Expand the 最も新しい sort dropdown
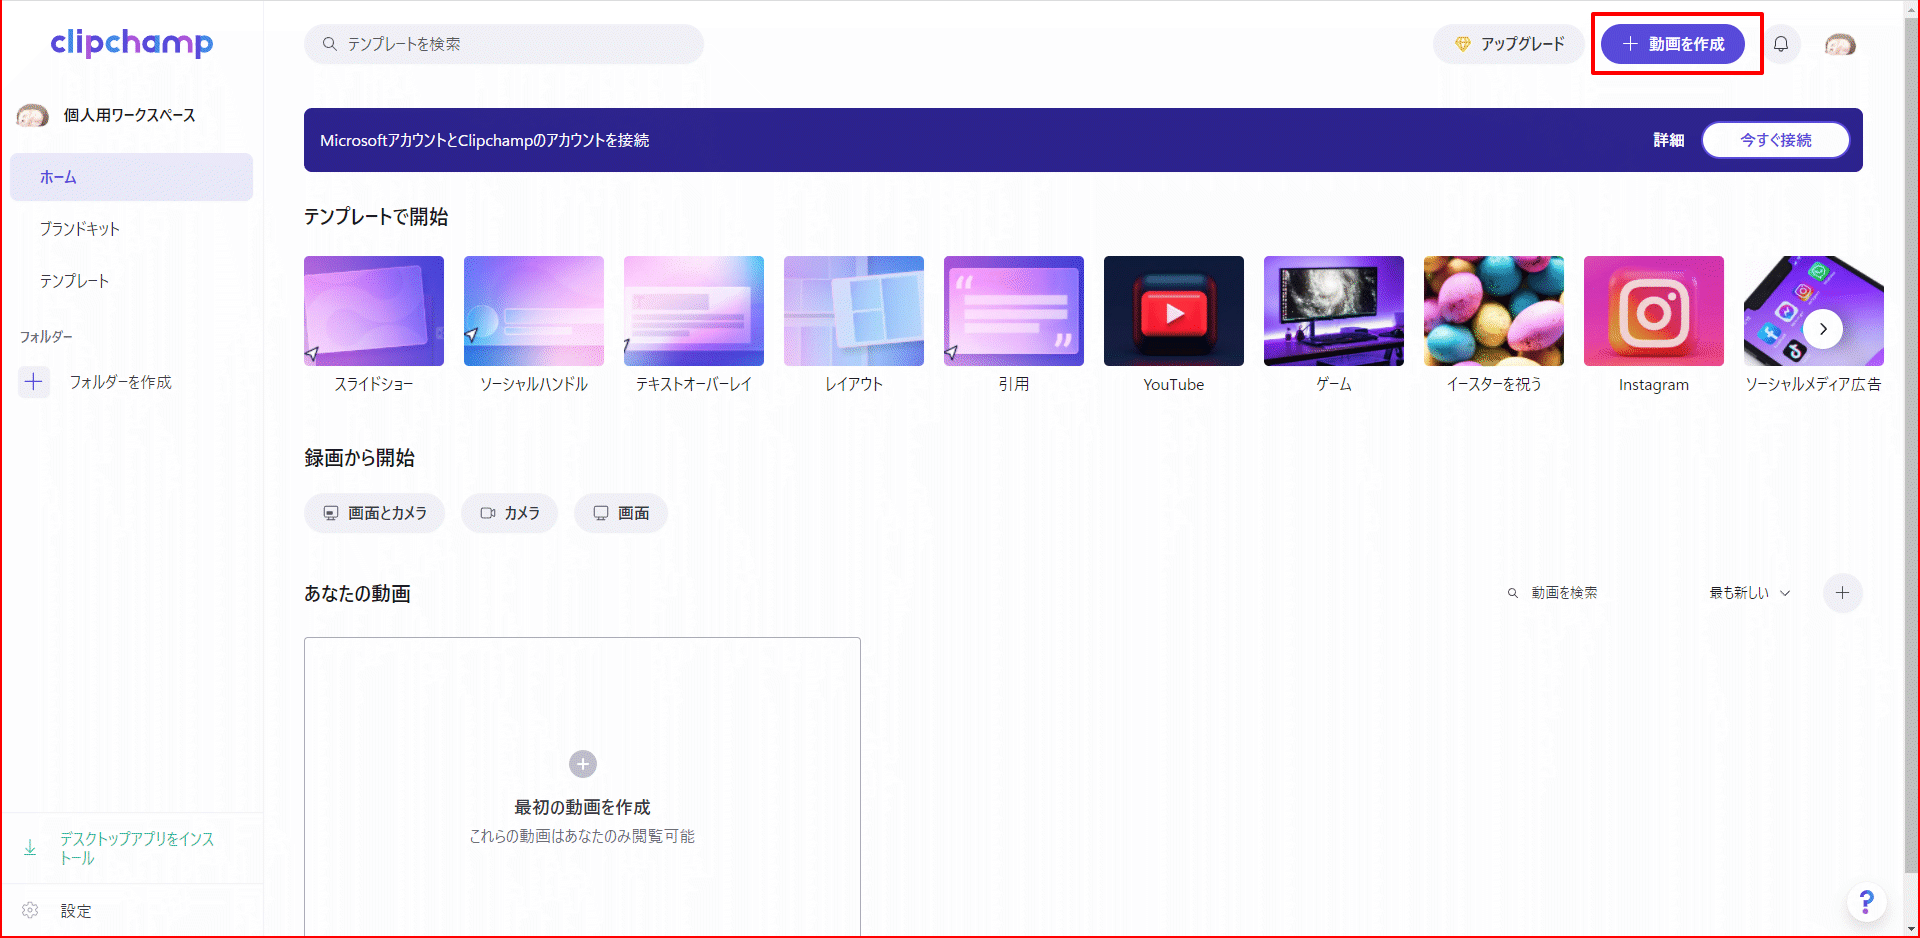This screenshot has width=1920, height=938. click(x=1750, y=593)
